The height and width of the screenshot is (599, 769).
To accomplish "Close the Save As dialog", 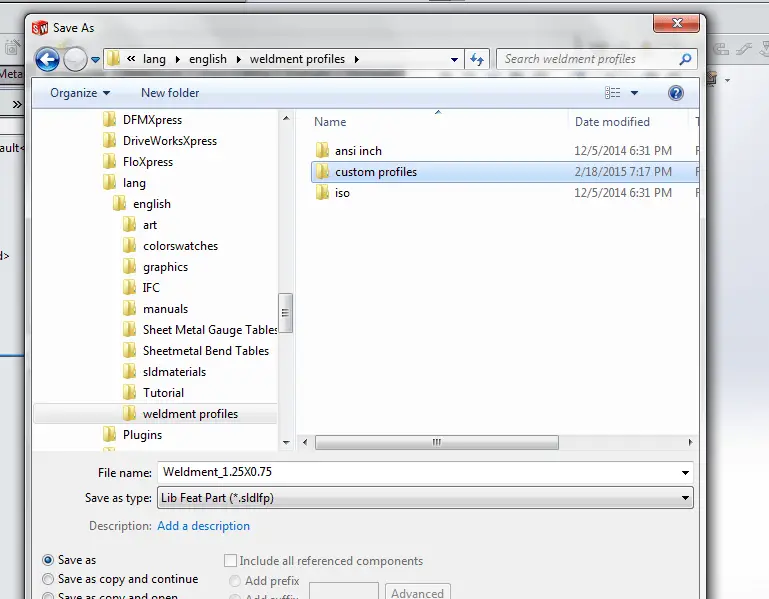I will 677,23.
